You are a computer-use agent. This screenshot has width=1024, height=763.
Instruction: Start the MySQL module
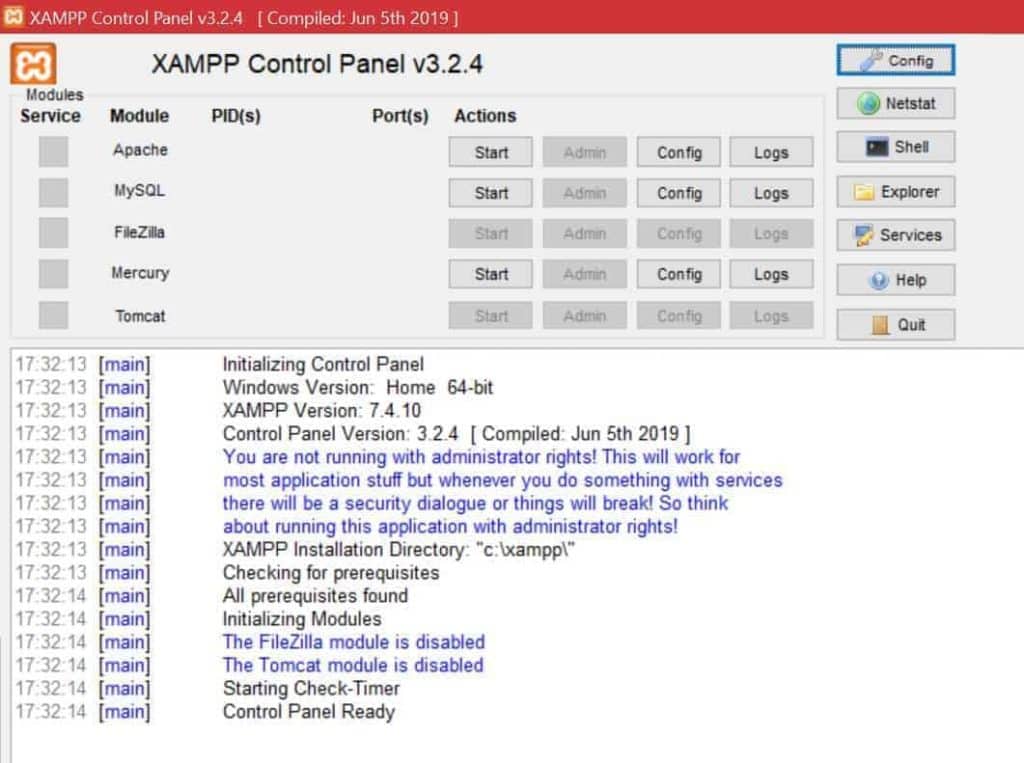tap(490, 193)
